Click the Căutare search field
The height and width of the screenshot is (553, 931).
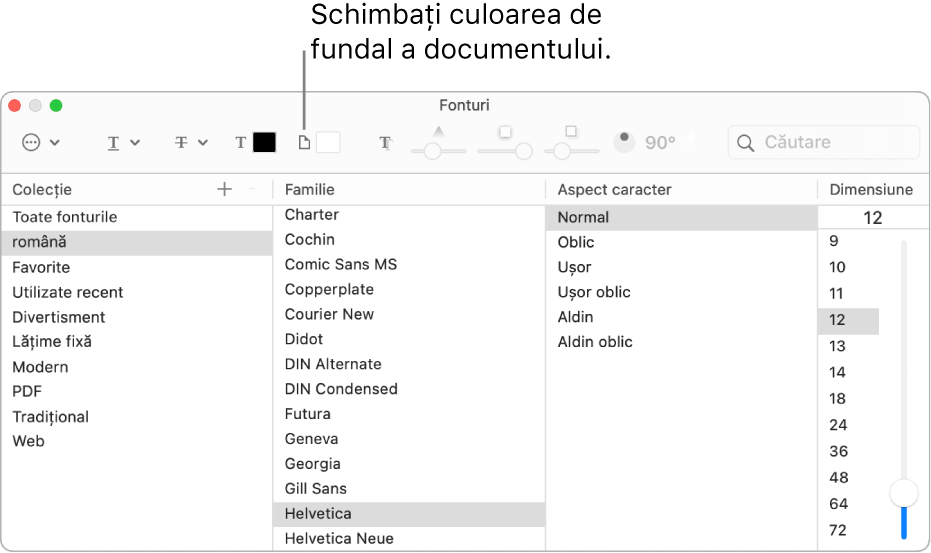point(824,143)
